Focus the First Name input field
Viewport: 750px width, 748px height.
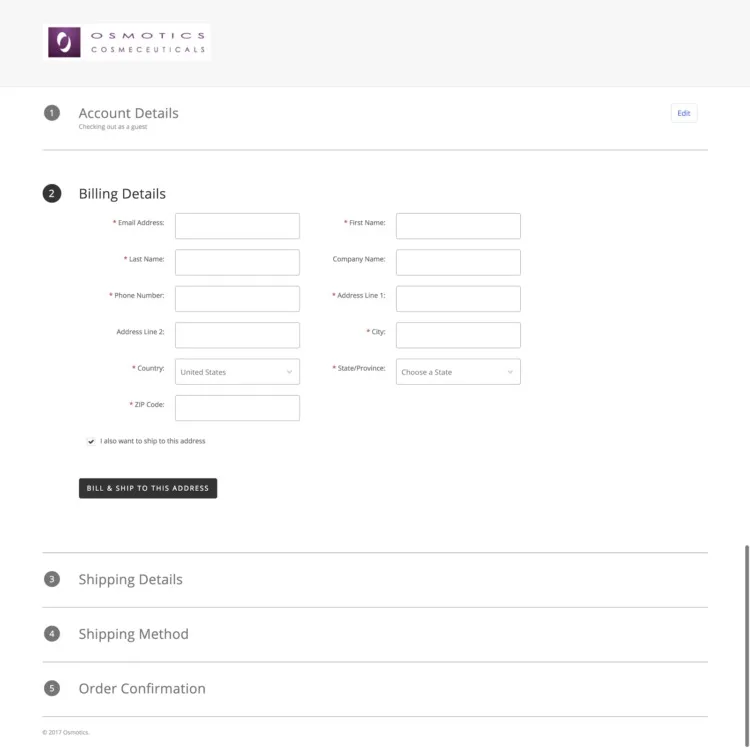pos(458,226)
